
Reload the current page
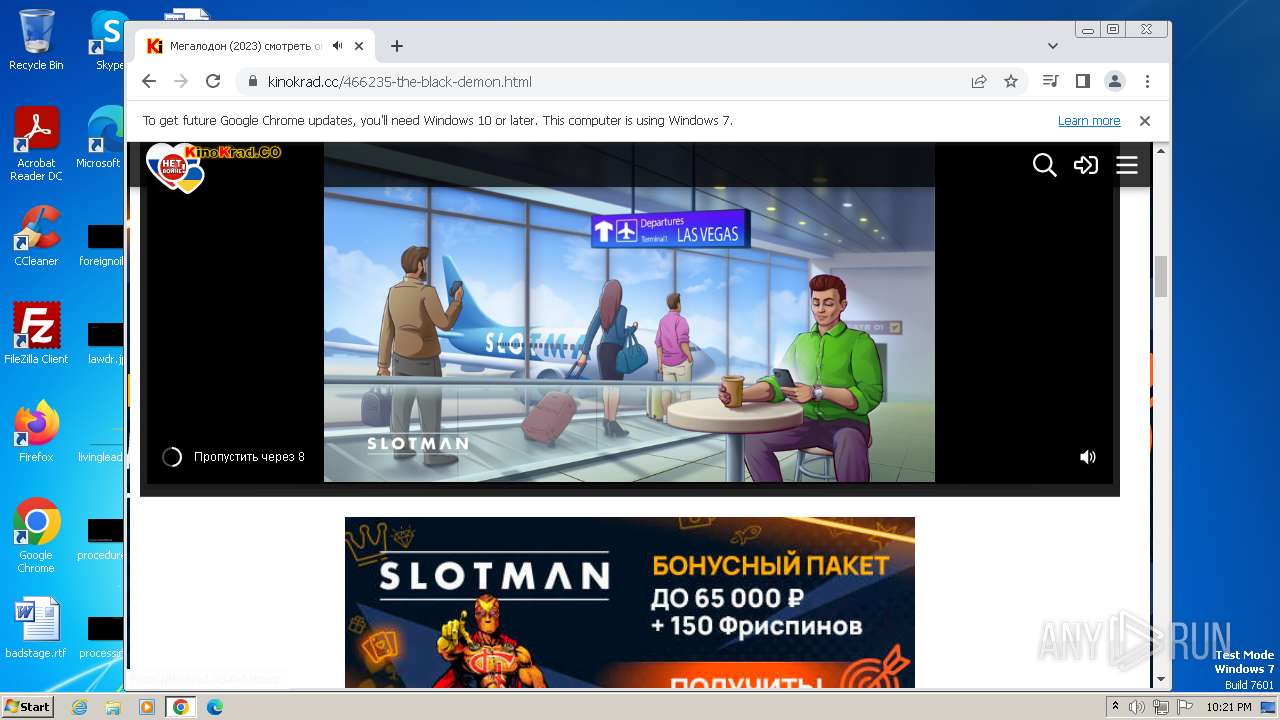(x=213, y=82)
